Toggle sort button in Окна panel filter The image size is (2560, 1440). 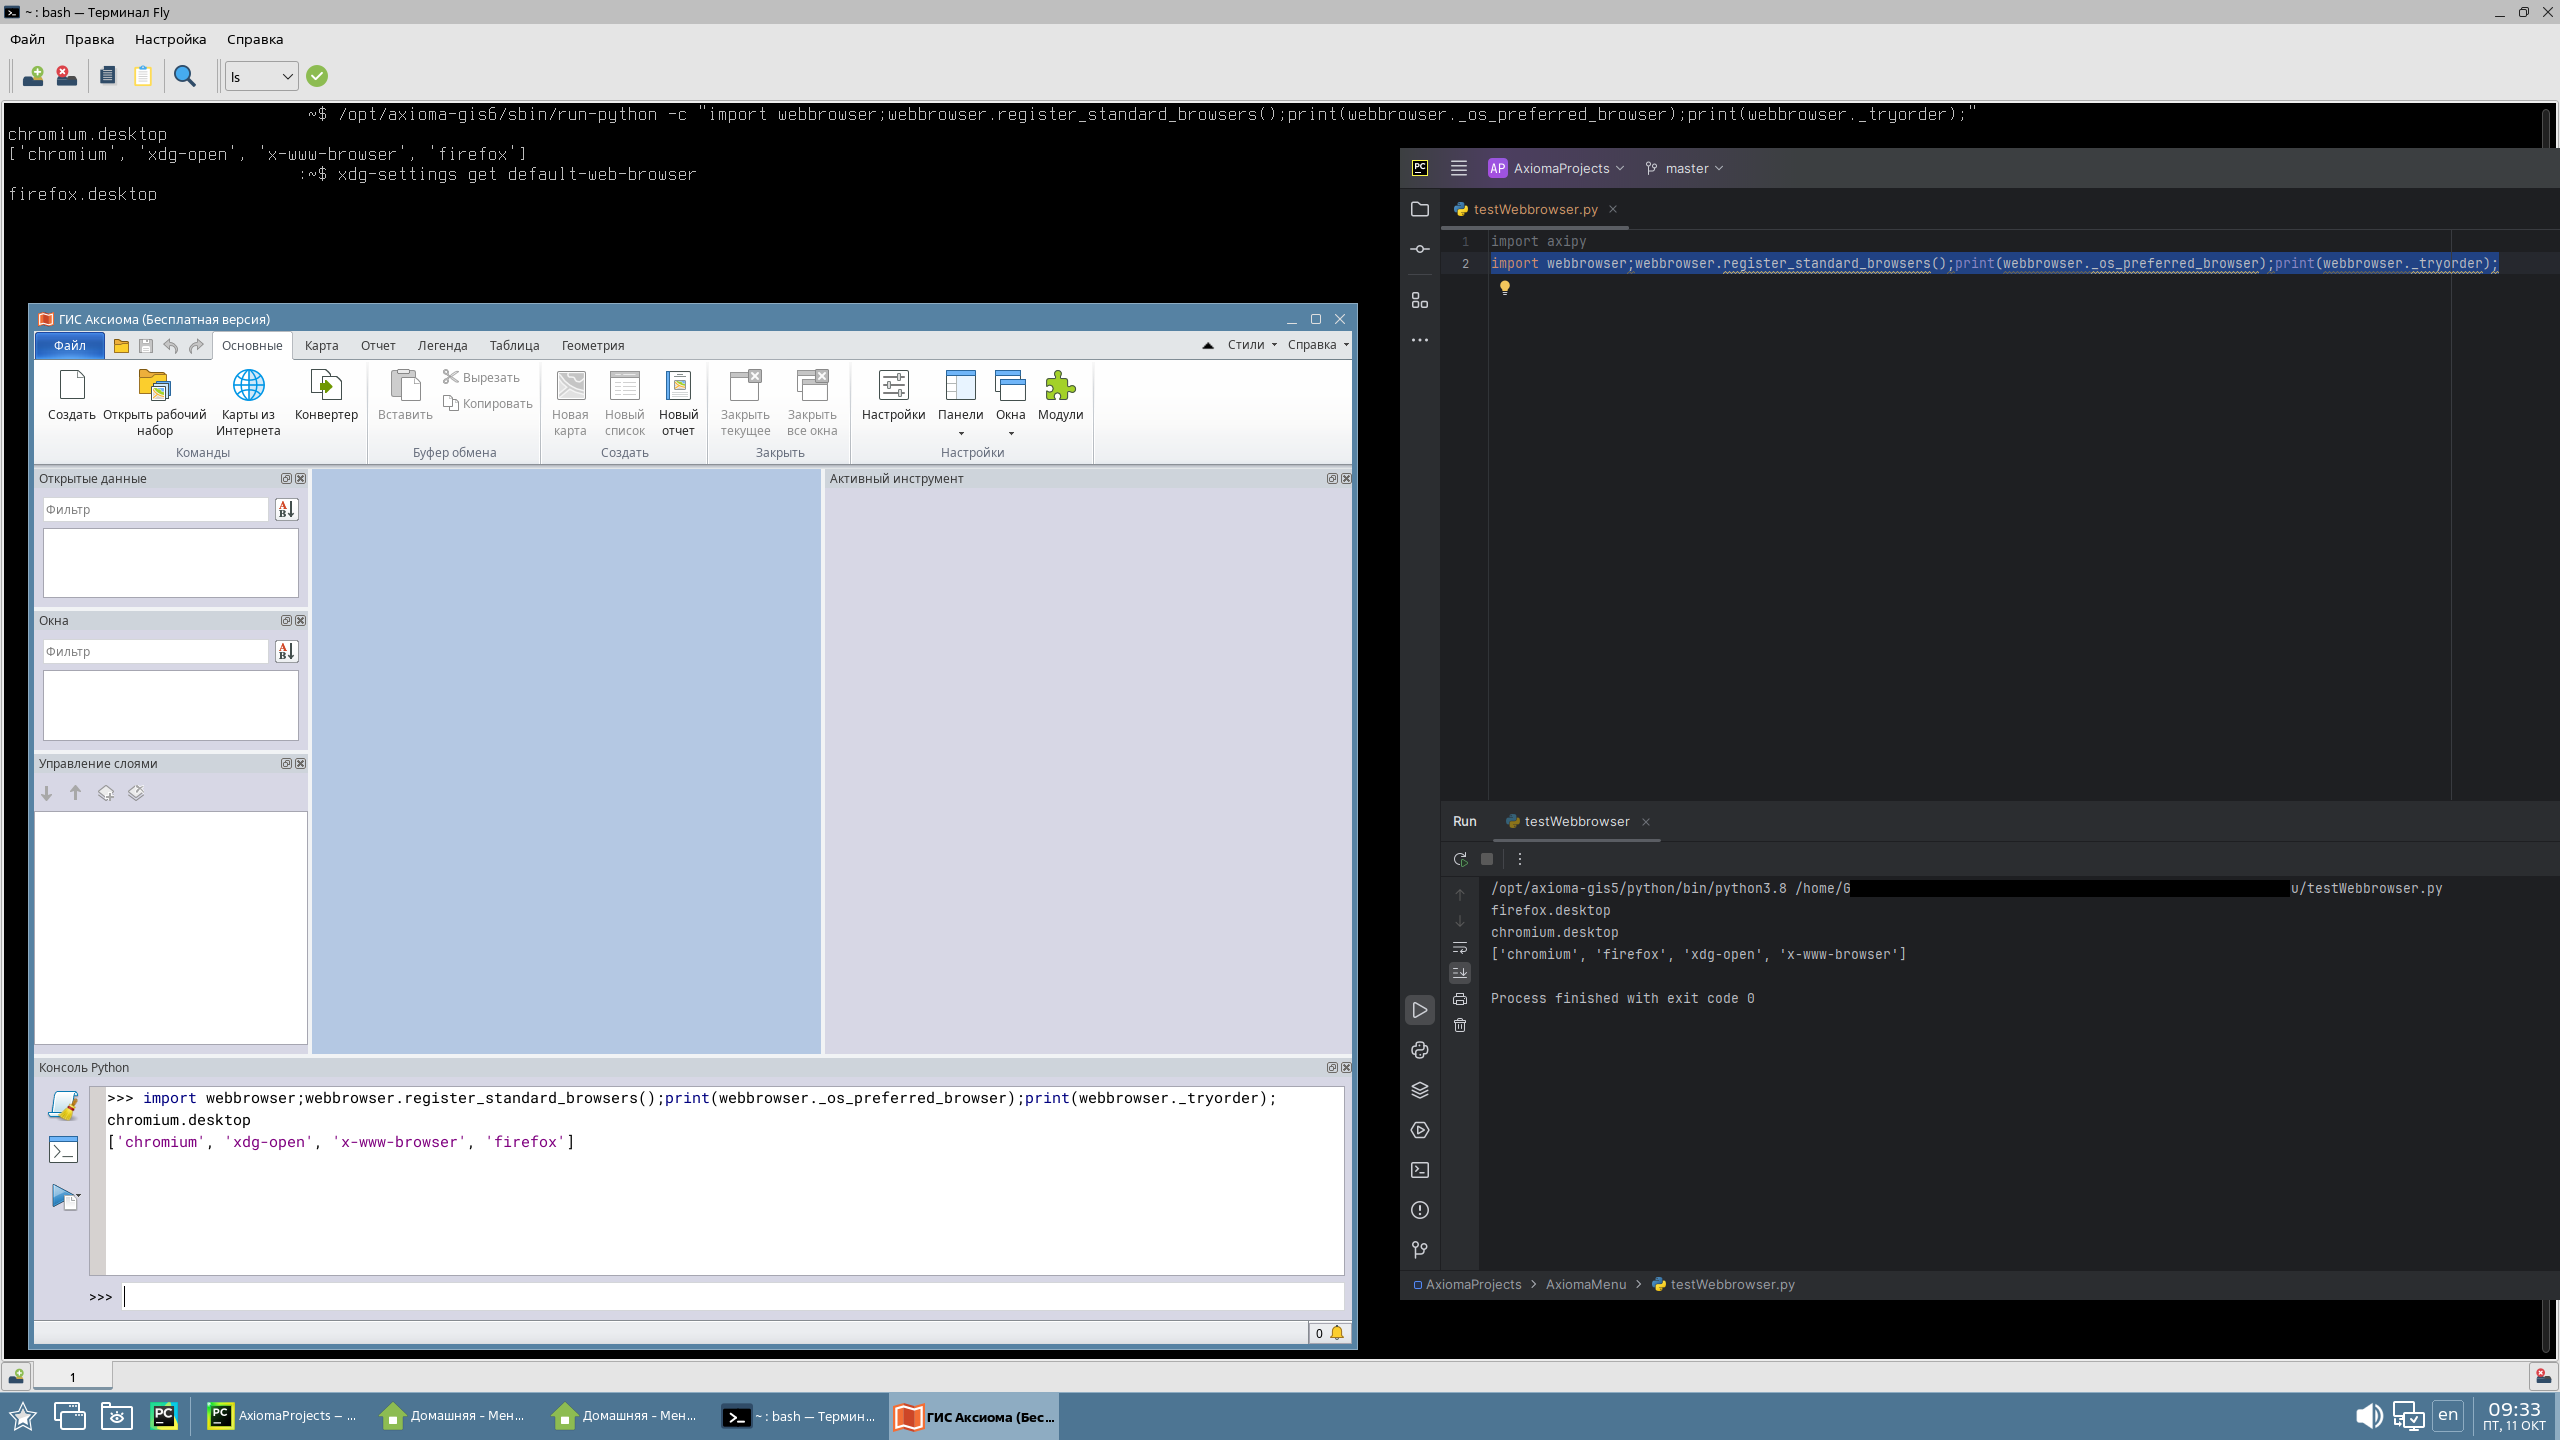(x=286, y=652)
